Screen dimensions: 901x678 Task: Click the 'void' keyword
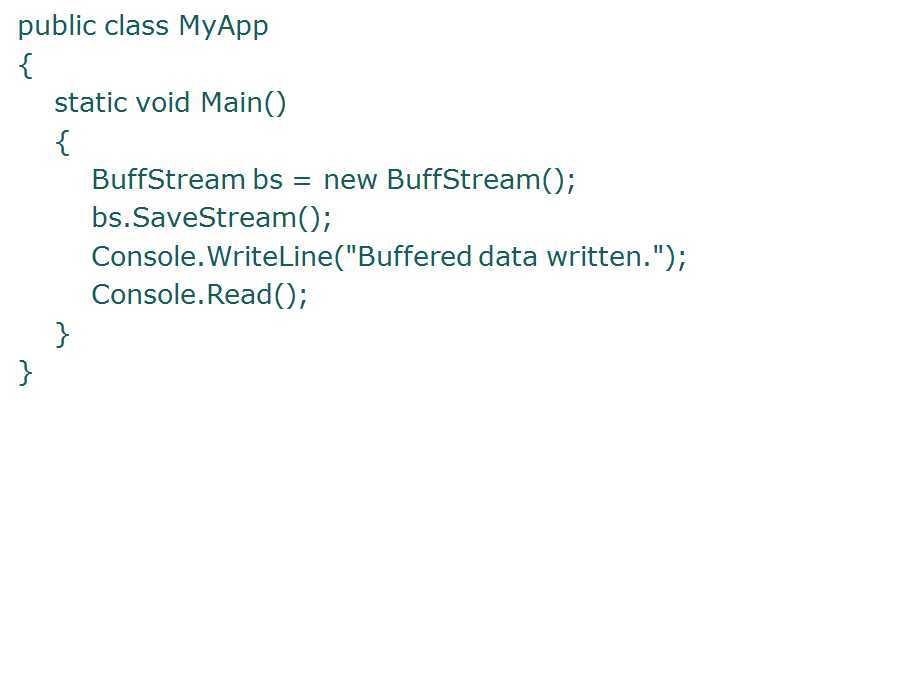(163, 102)
